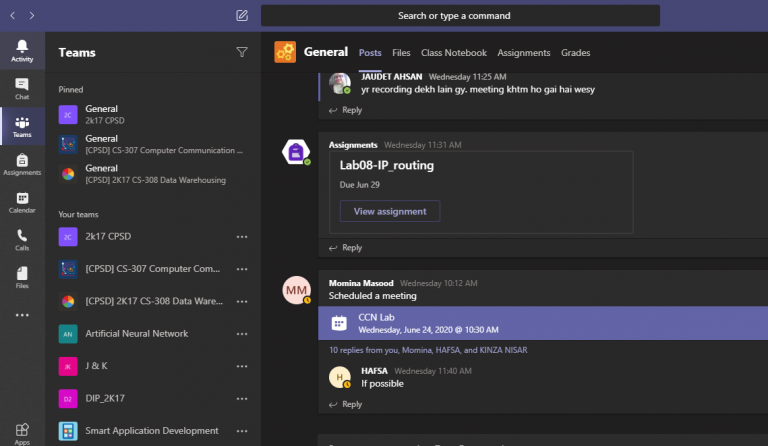Reply to the CCN Lab meeting thread
Screen dimensions: 768x446
pos(346,404)
